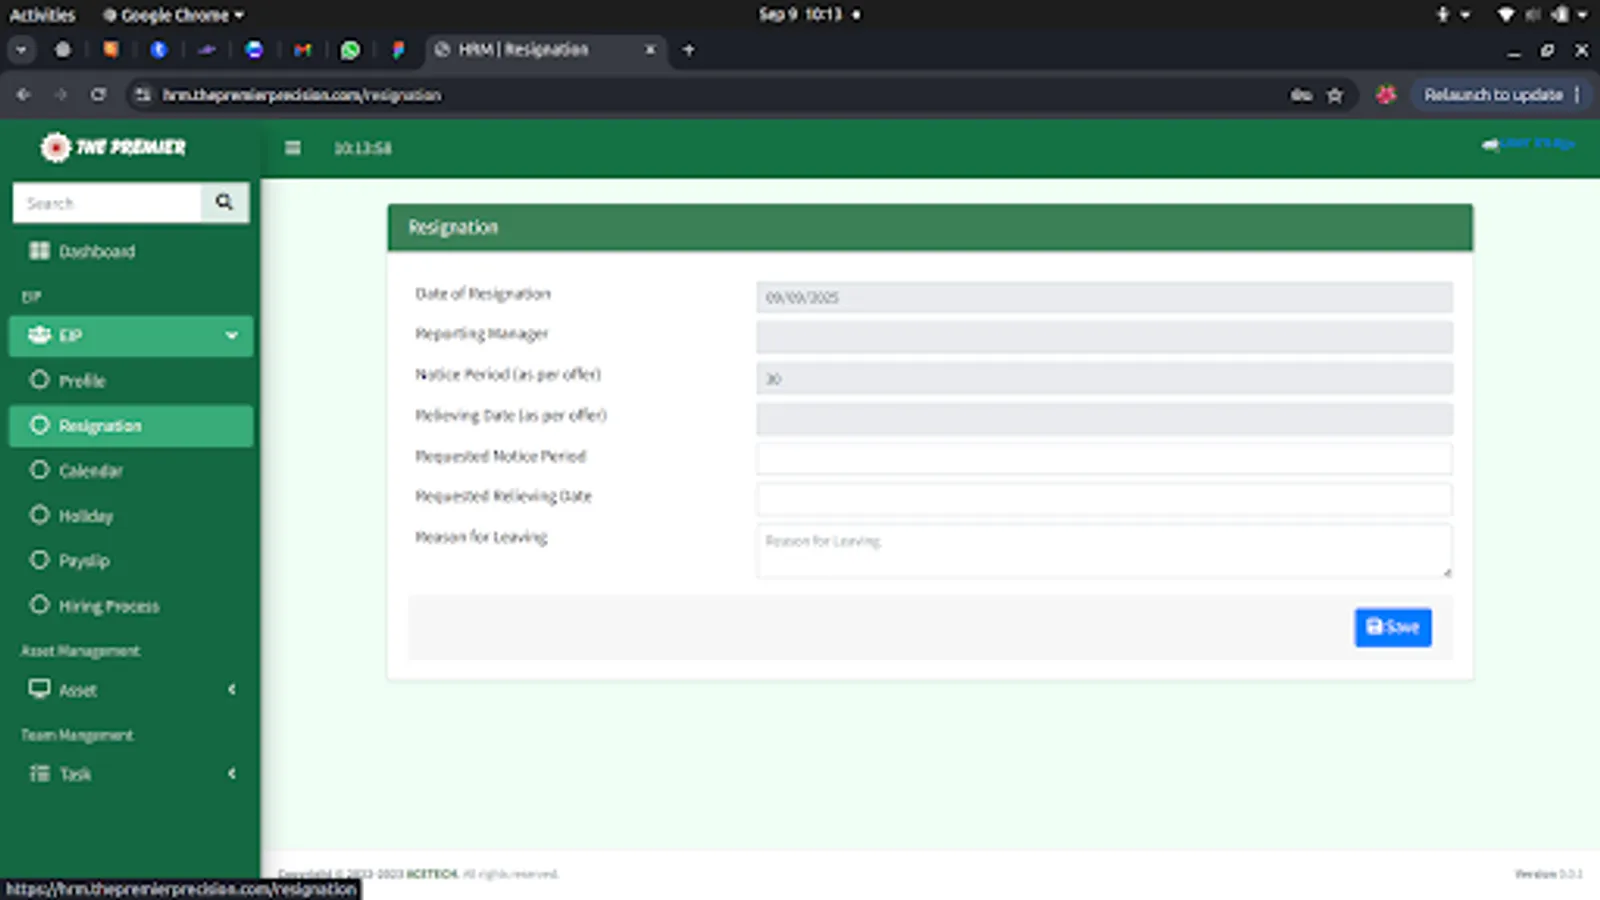The height and width of the screenshot is (900, 1600).
Task: Click the user image link in header
Action: (x=1528, y=144)
